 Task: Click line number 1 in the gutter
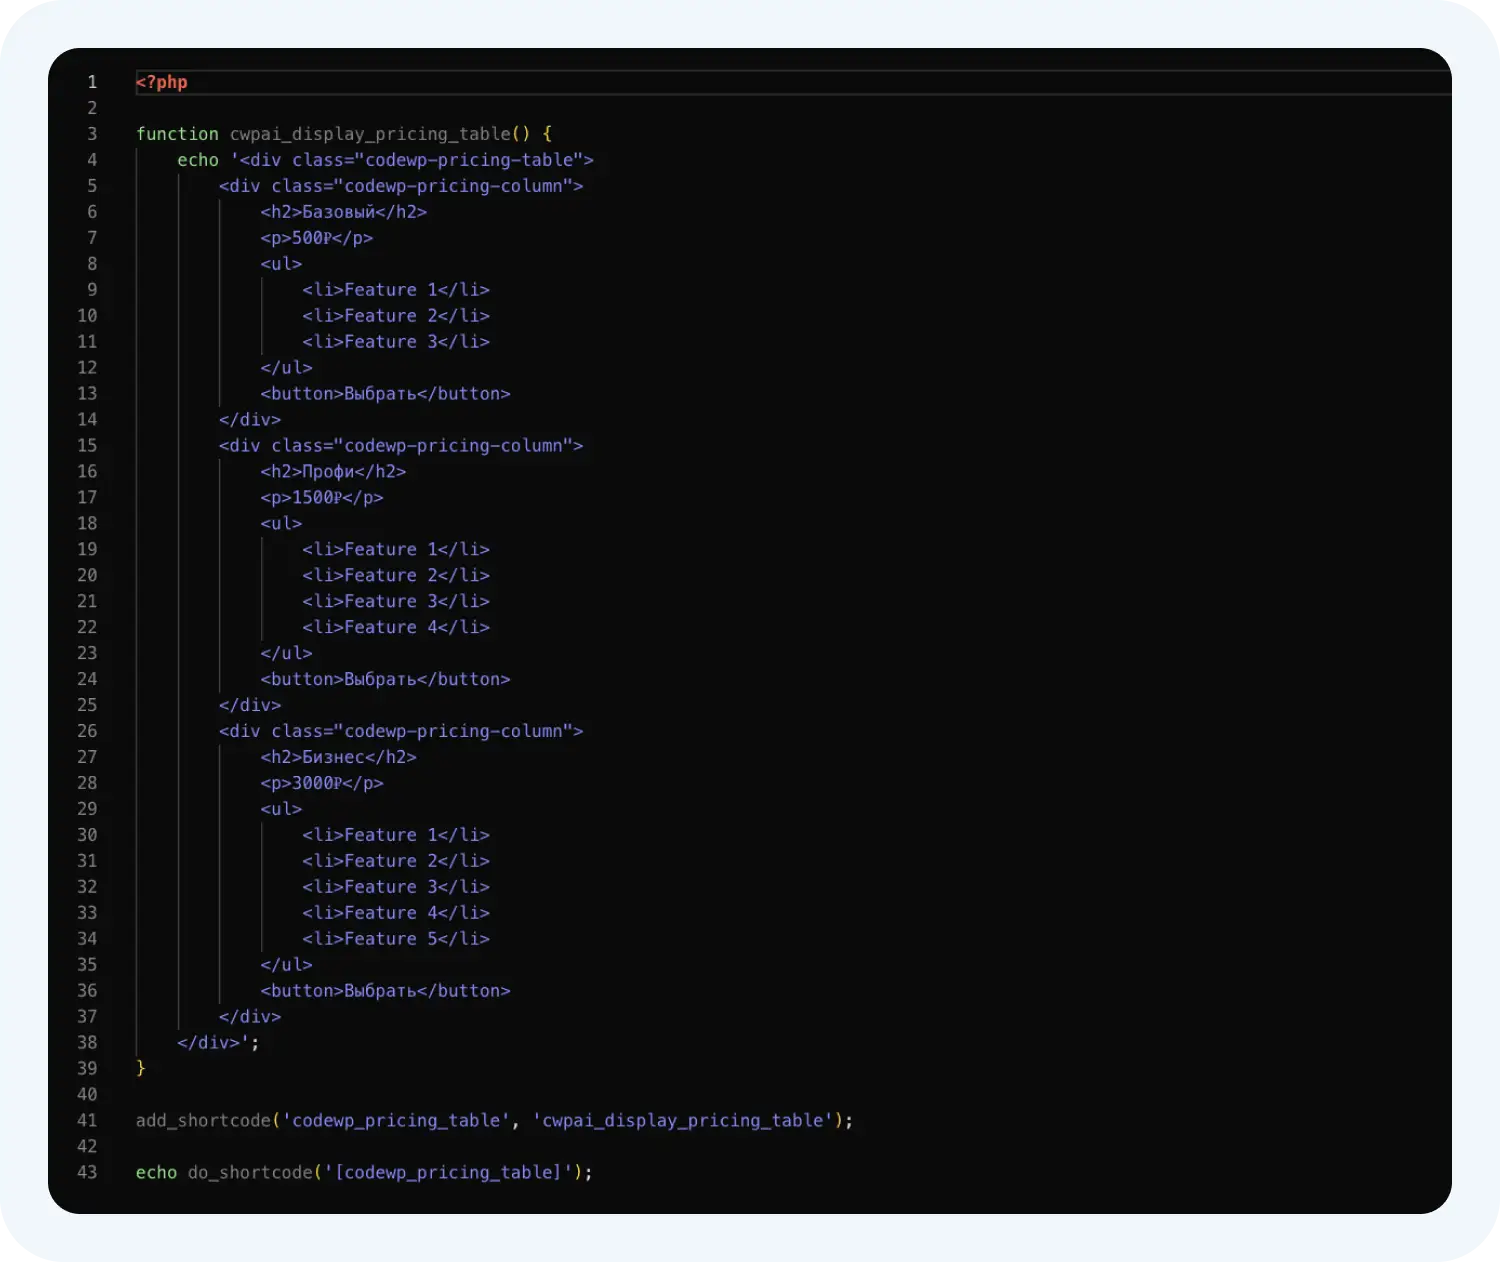point(92,82)
